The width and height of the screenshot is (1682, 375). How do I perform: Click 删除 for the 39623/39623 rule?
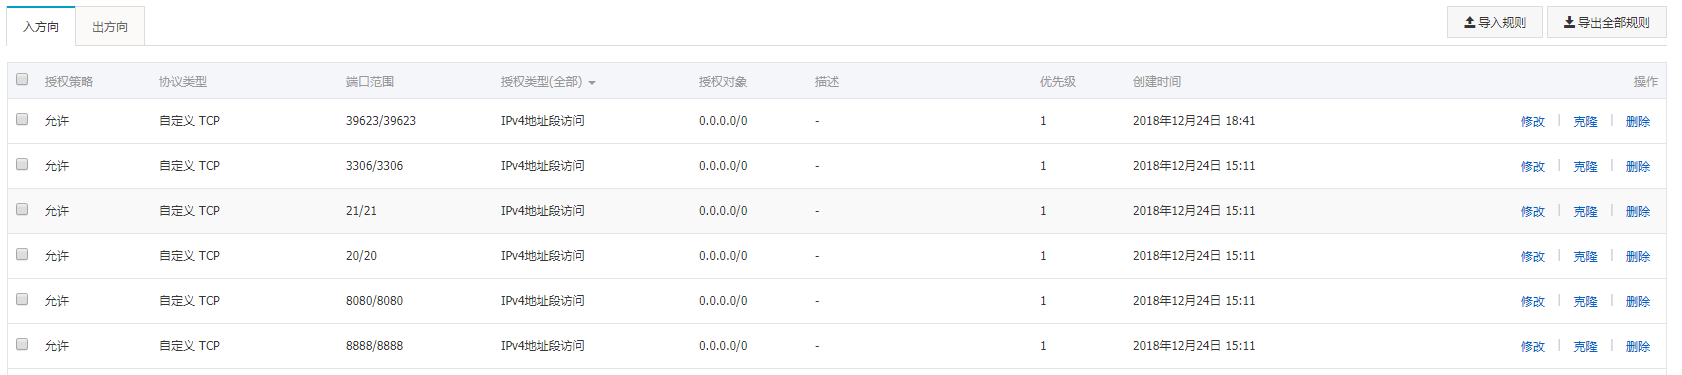[1638, 121]
